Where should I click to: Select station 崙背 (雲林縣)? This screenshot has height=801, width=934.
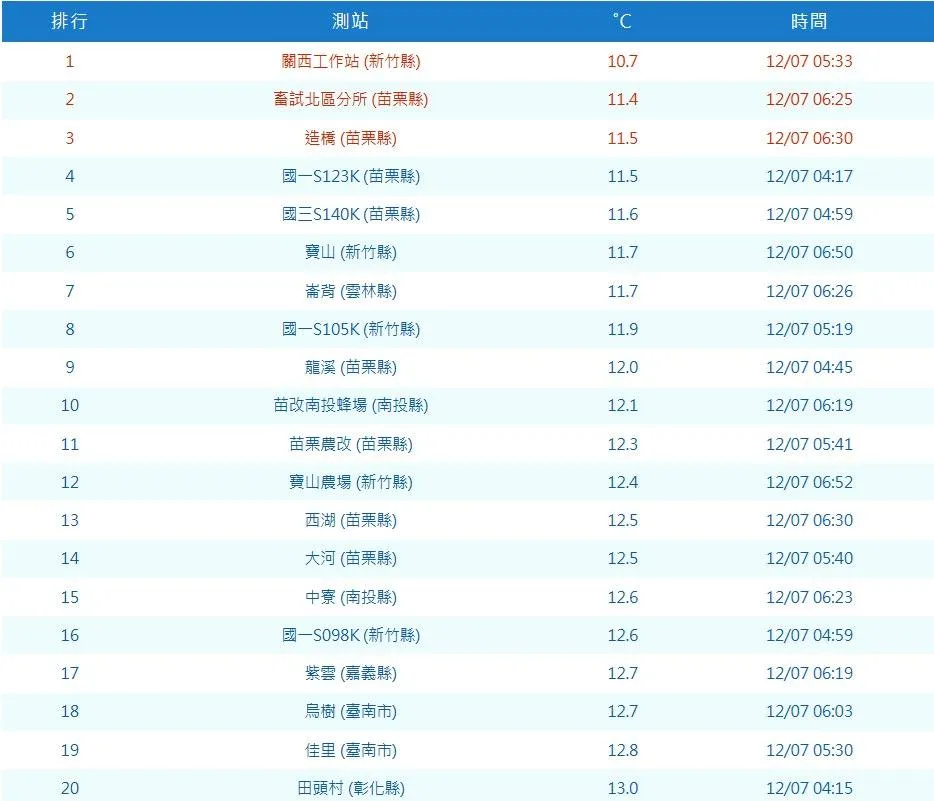tap(351, 291)
